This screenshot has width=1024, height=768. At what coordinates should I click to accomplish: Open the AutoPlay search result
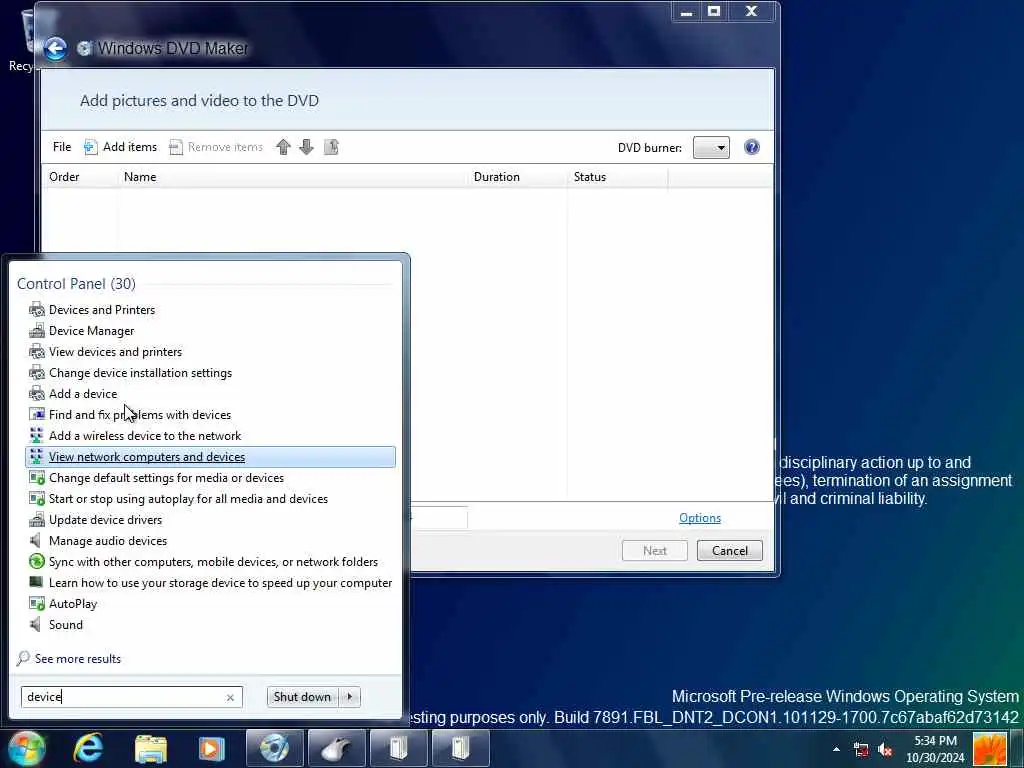coord(210,603)
